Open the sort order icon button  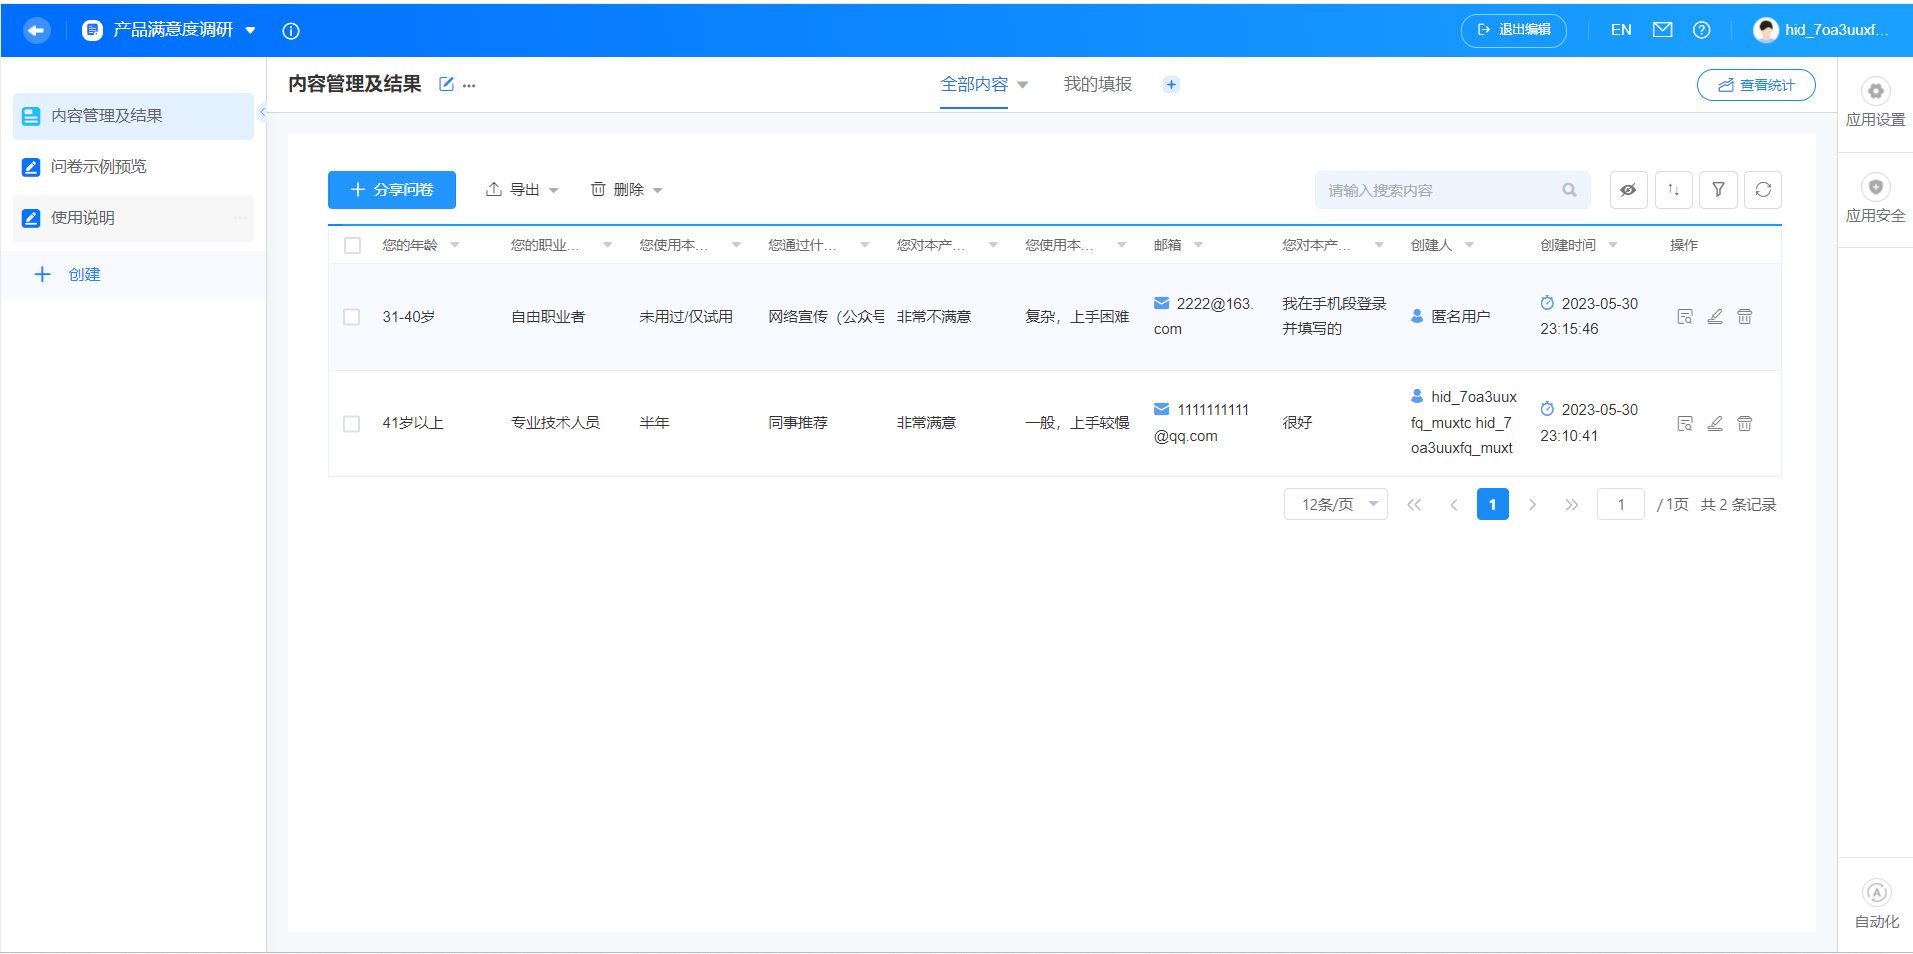point(1674,190)
